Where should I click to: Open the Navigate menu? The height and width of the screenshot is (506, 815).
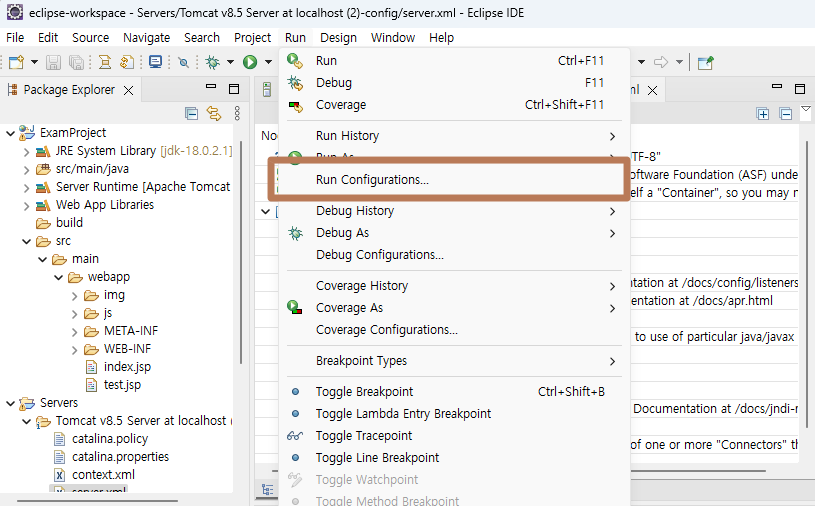[x=147, y=37]
